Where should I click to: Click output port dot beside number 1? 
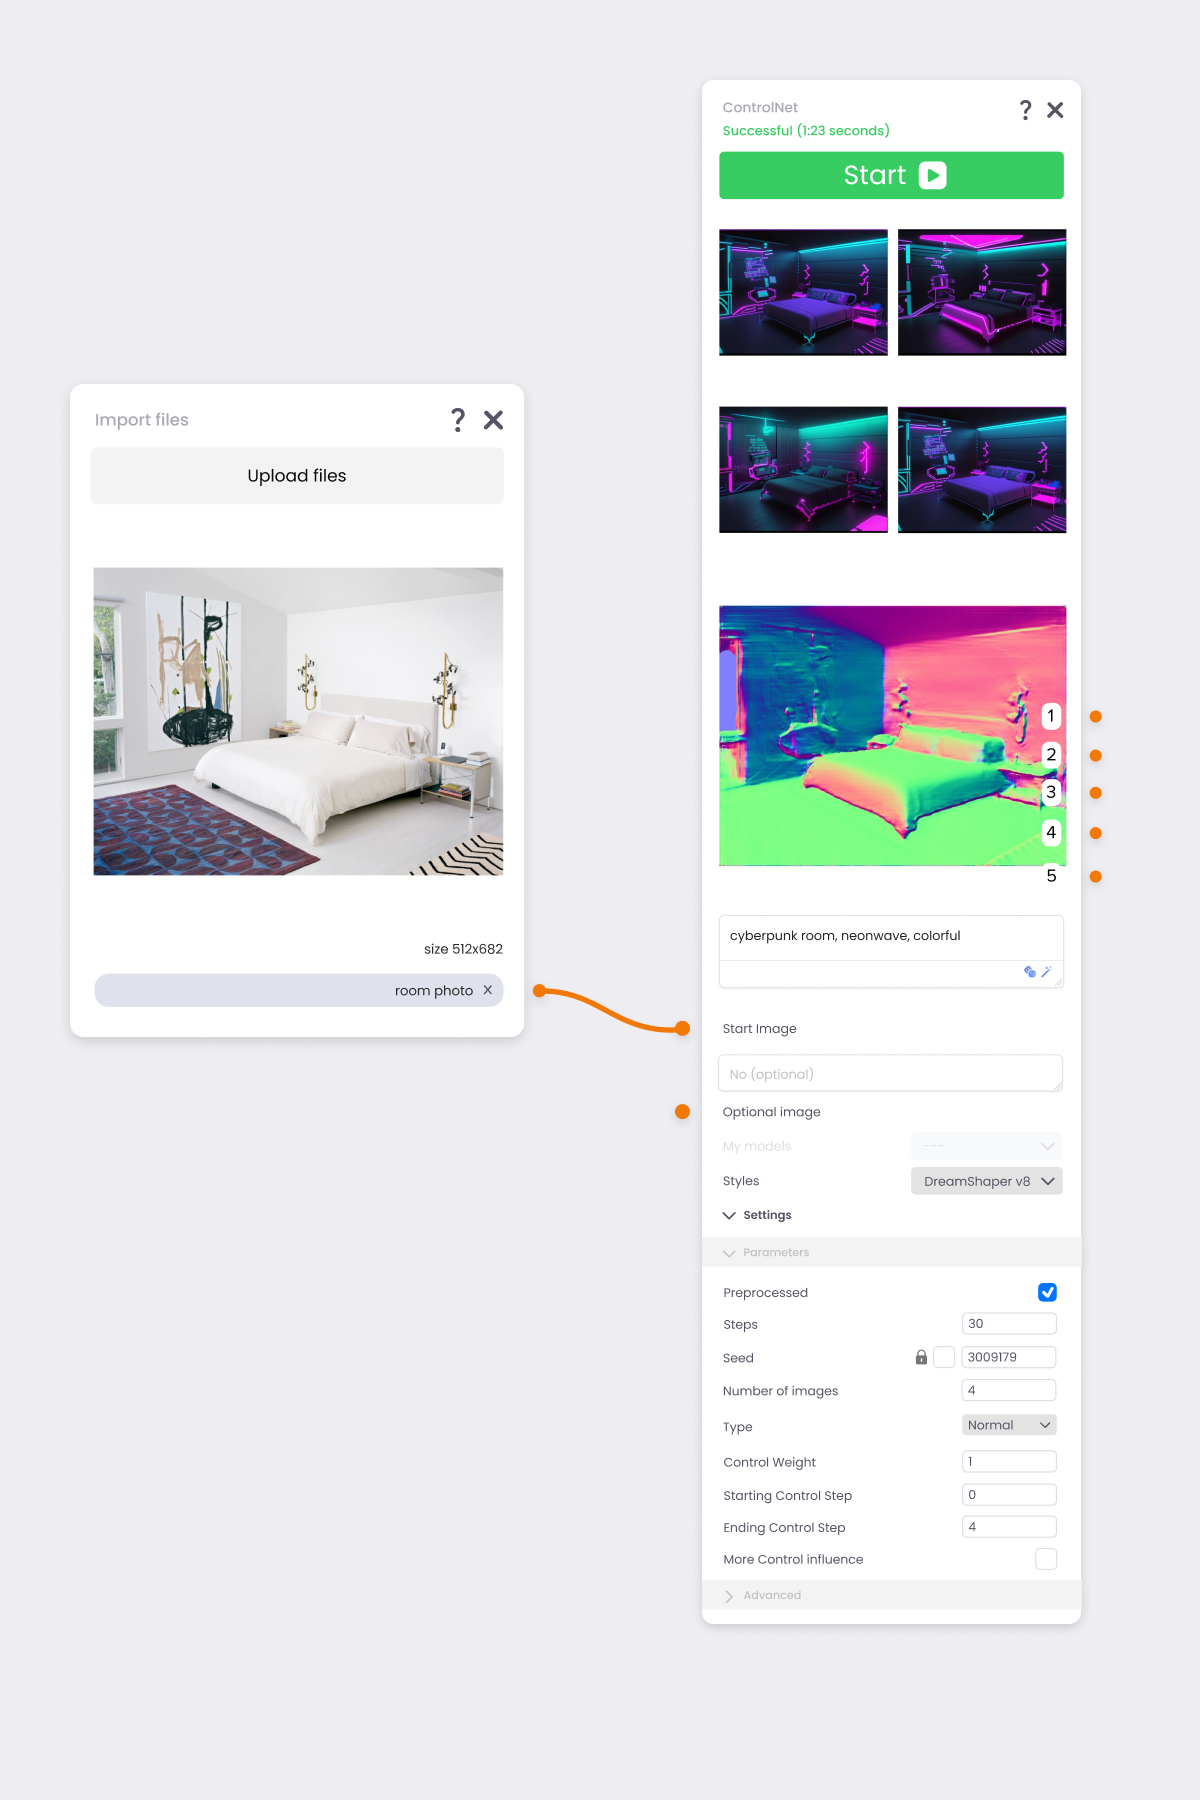1096,716
